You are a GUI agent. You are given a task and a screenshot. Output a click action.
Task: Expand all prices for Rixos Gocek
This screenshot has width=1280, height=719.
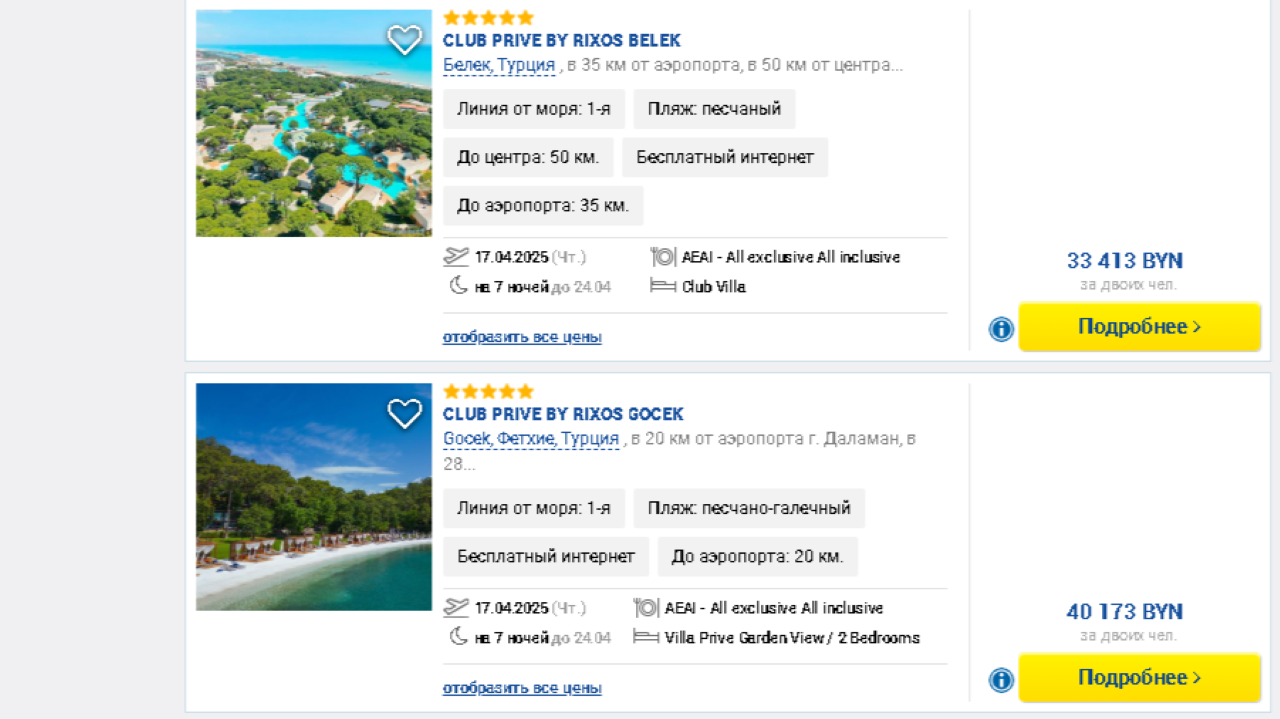[x=522, y=688]
